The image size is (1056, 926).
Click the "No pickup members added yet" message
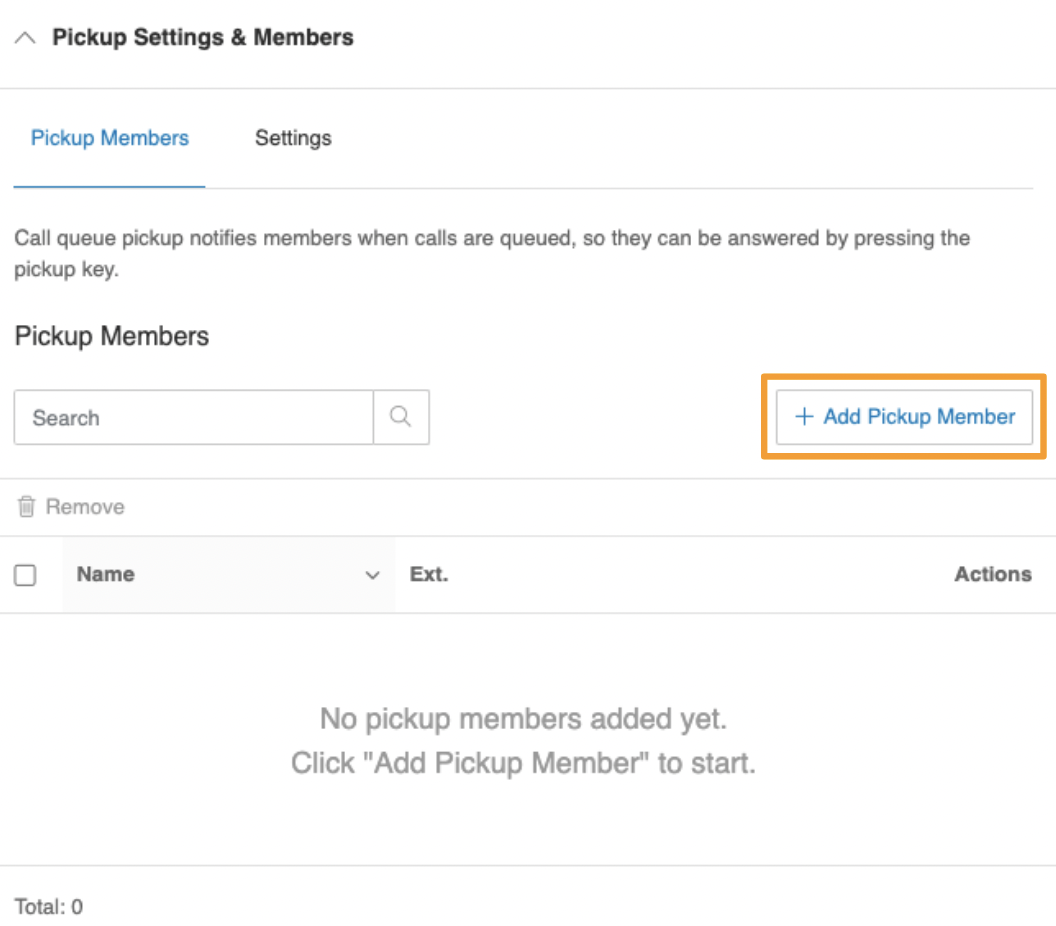click(x=523, y=718)
